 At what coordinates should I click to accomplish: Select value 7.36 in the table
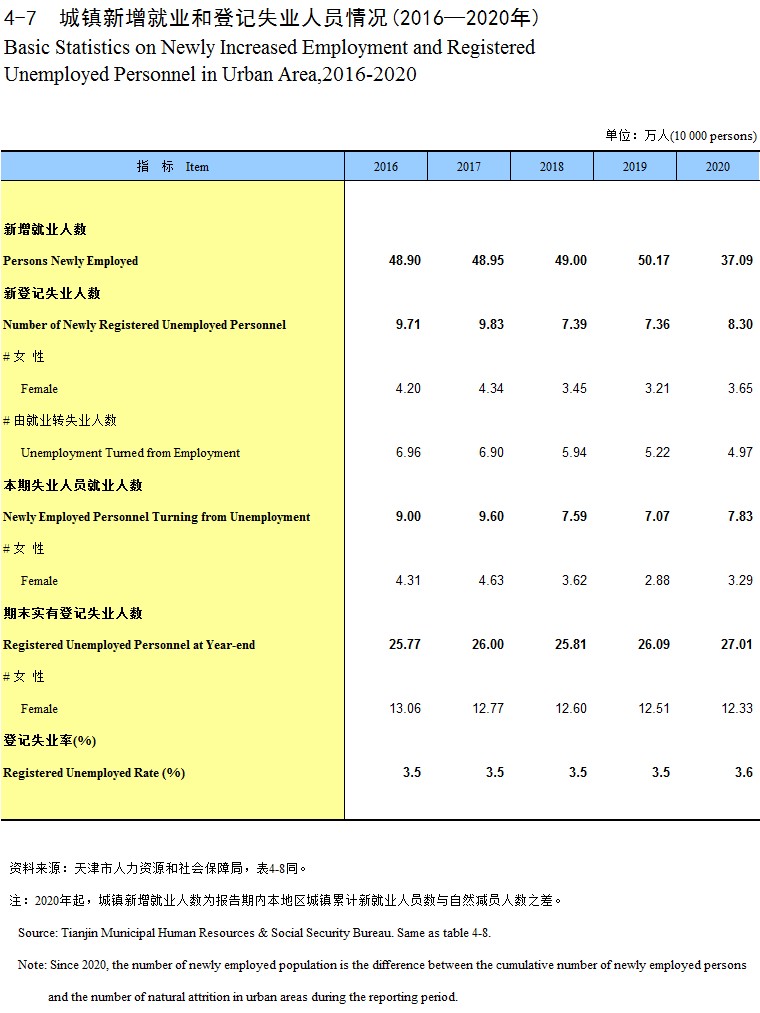pyautogui.click(x=657, y=324)
